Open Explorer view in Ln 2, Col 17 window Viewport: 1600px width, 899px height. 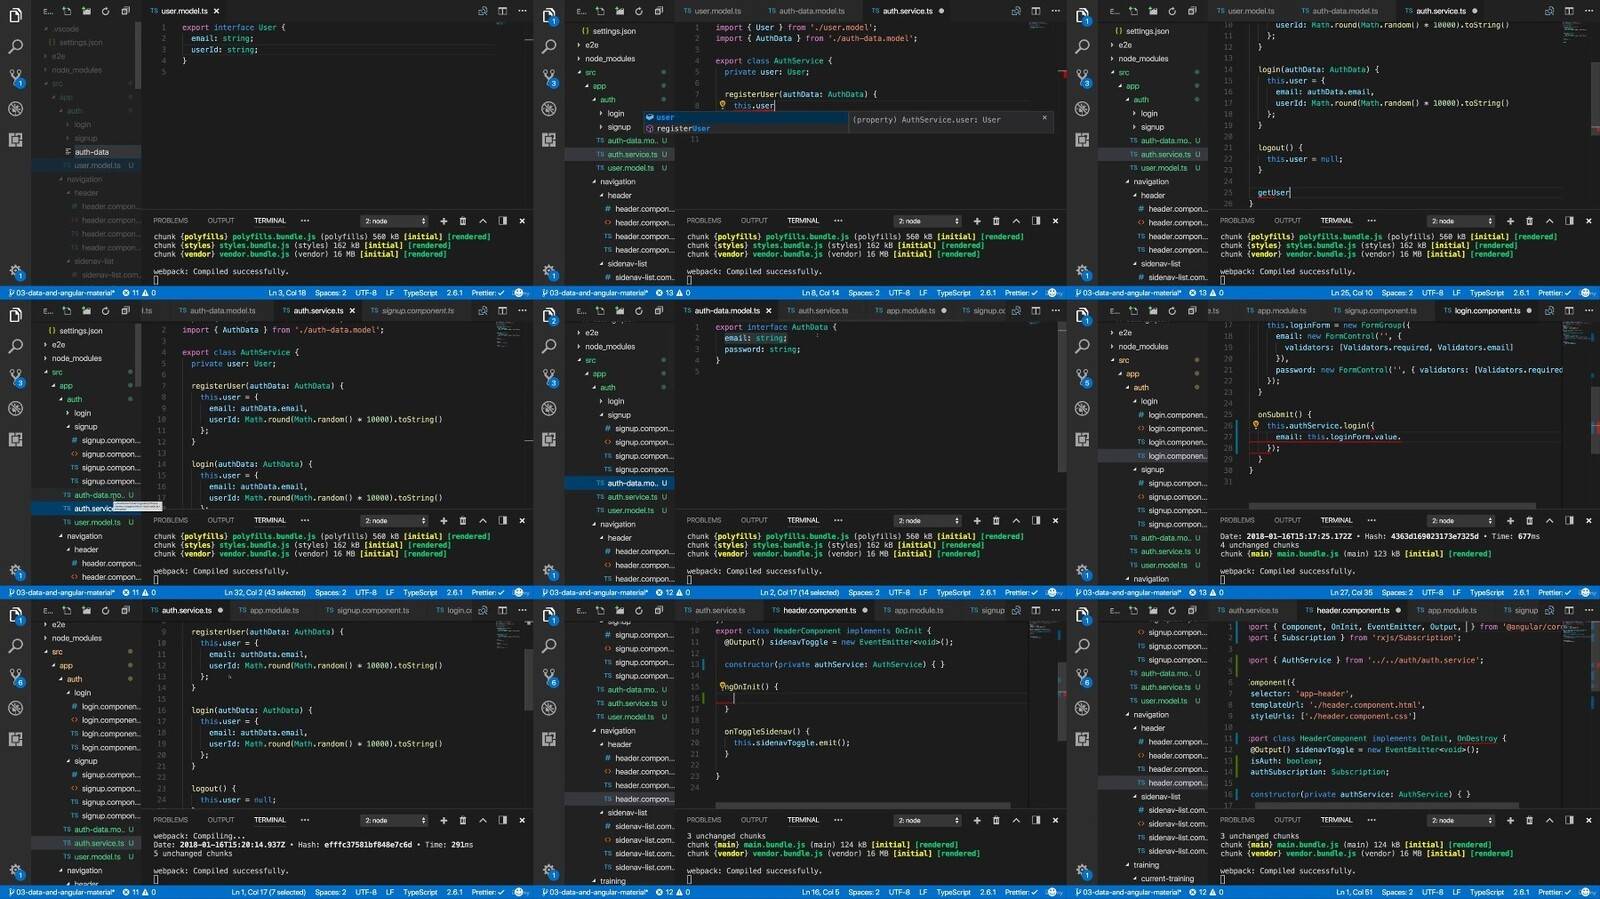(549, 315)
